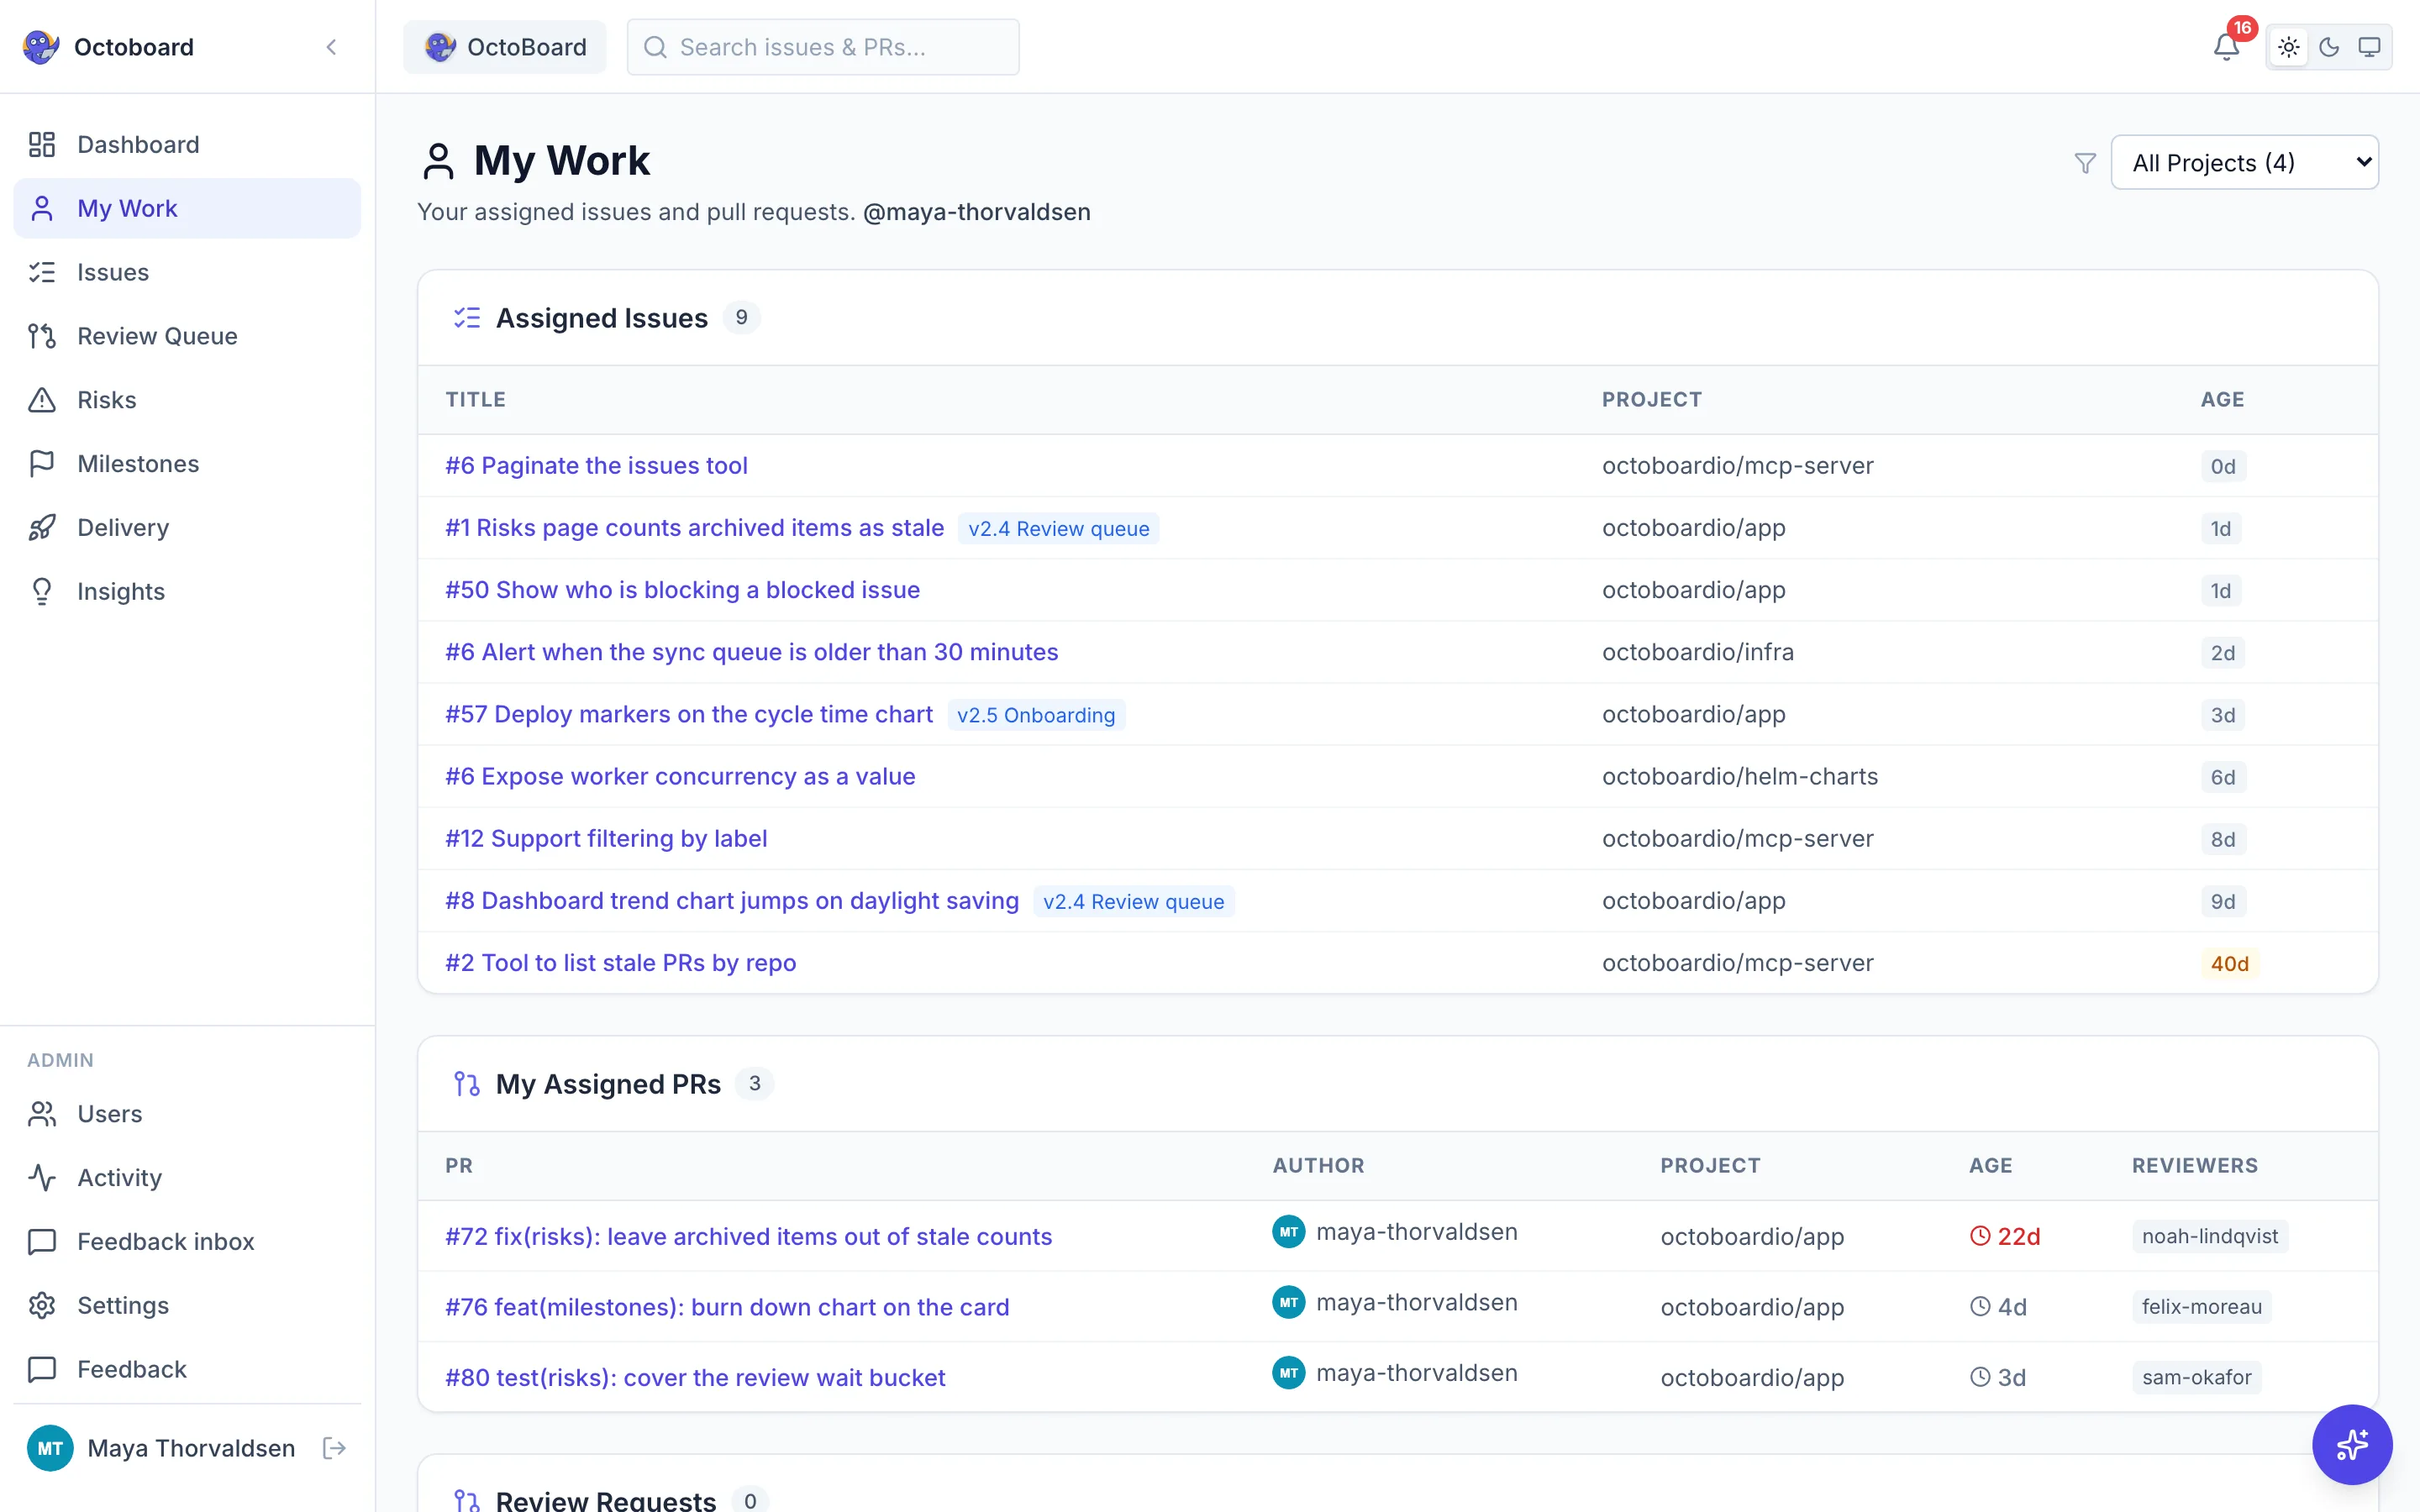
Task: Click the Risks warning triangle icon
Action: pos(42,400)
